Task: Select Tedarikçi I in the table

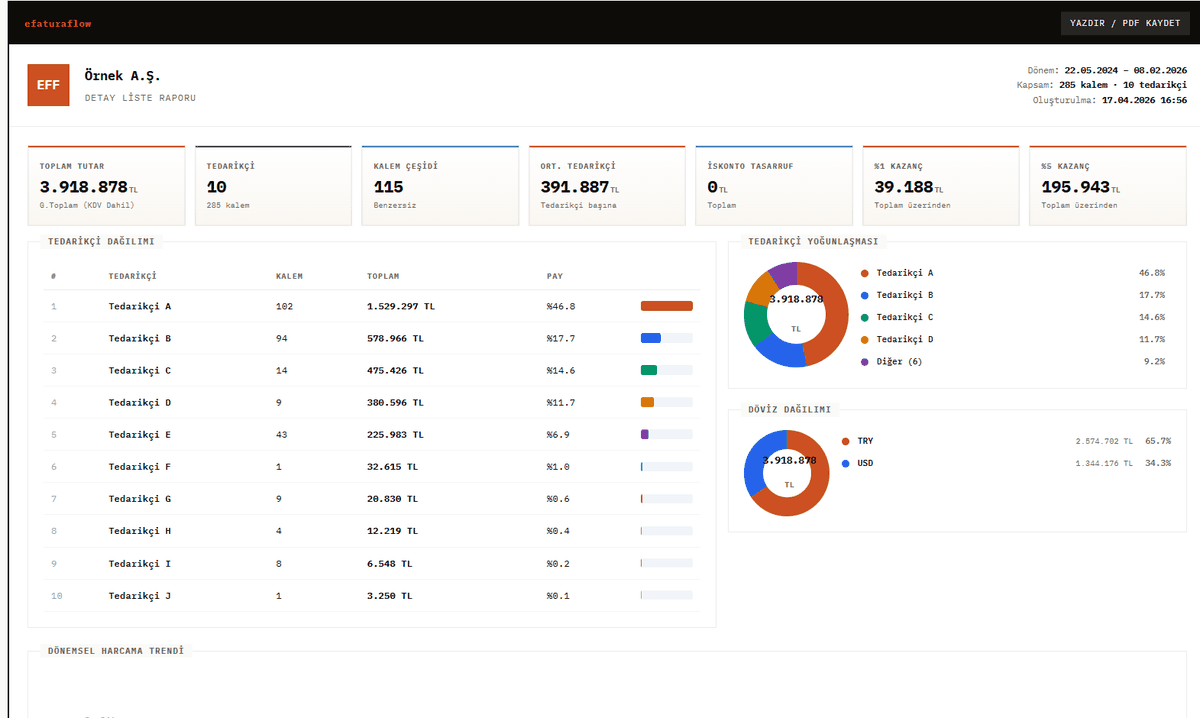Action: 140,564
